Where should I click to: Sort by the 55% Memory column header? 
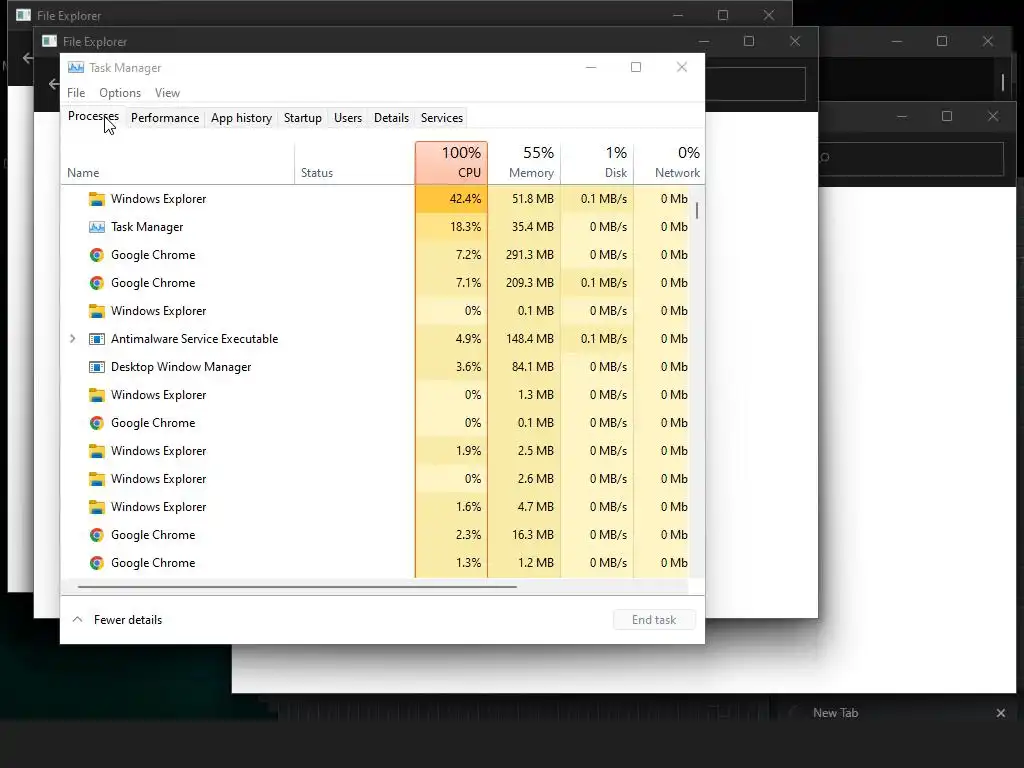click(524, 163)
